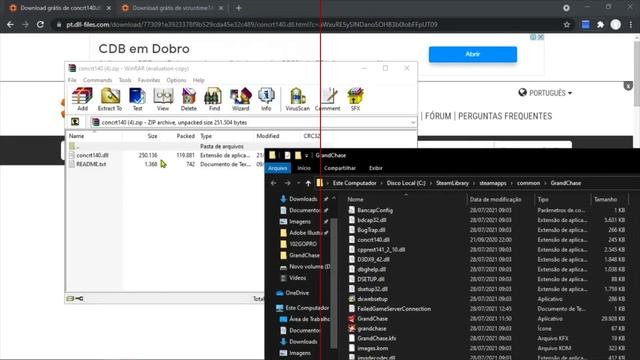Select OneDrive in Explorer sidebar

(x=297, y=293)
